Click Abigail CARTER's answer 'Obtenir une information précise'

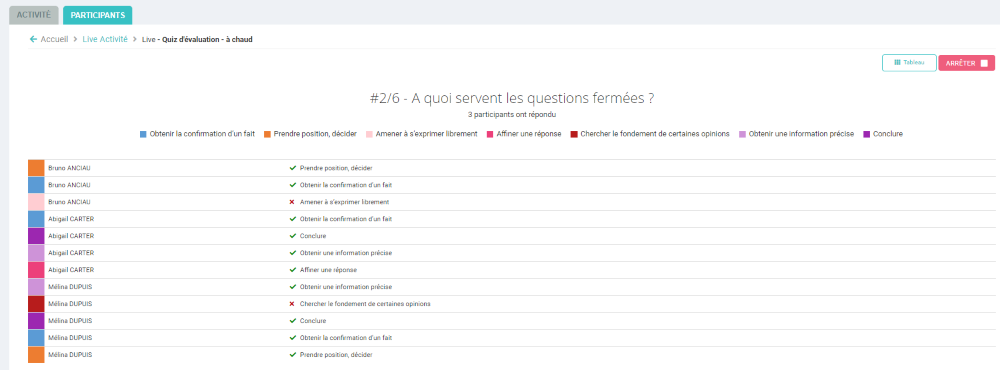pos(346,253)
